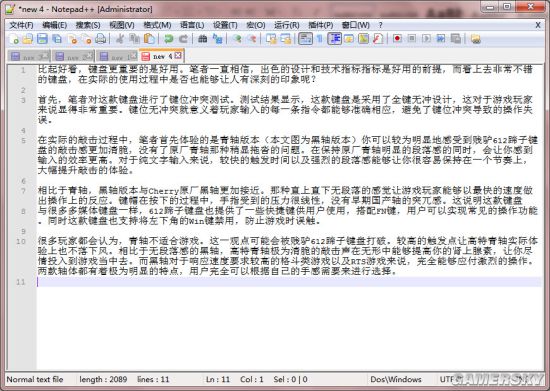The height and width of the screenshot is (391, 550).
Task: Click line number 10 in the margin
Action: point(21,241)
